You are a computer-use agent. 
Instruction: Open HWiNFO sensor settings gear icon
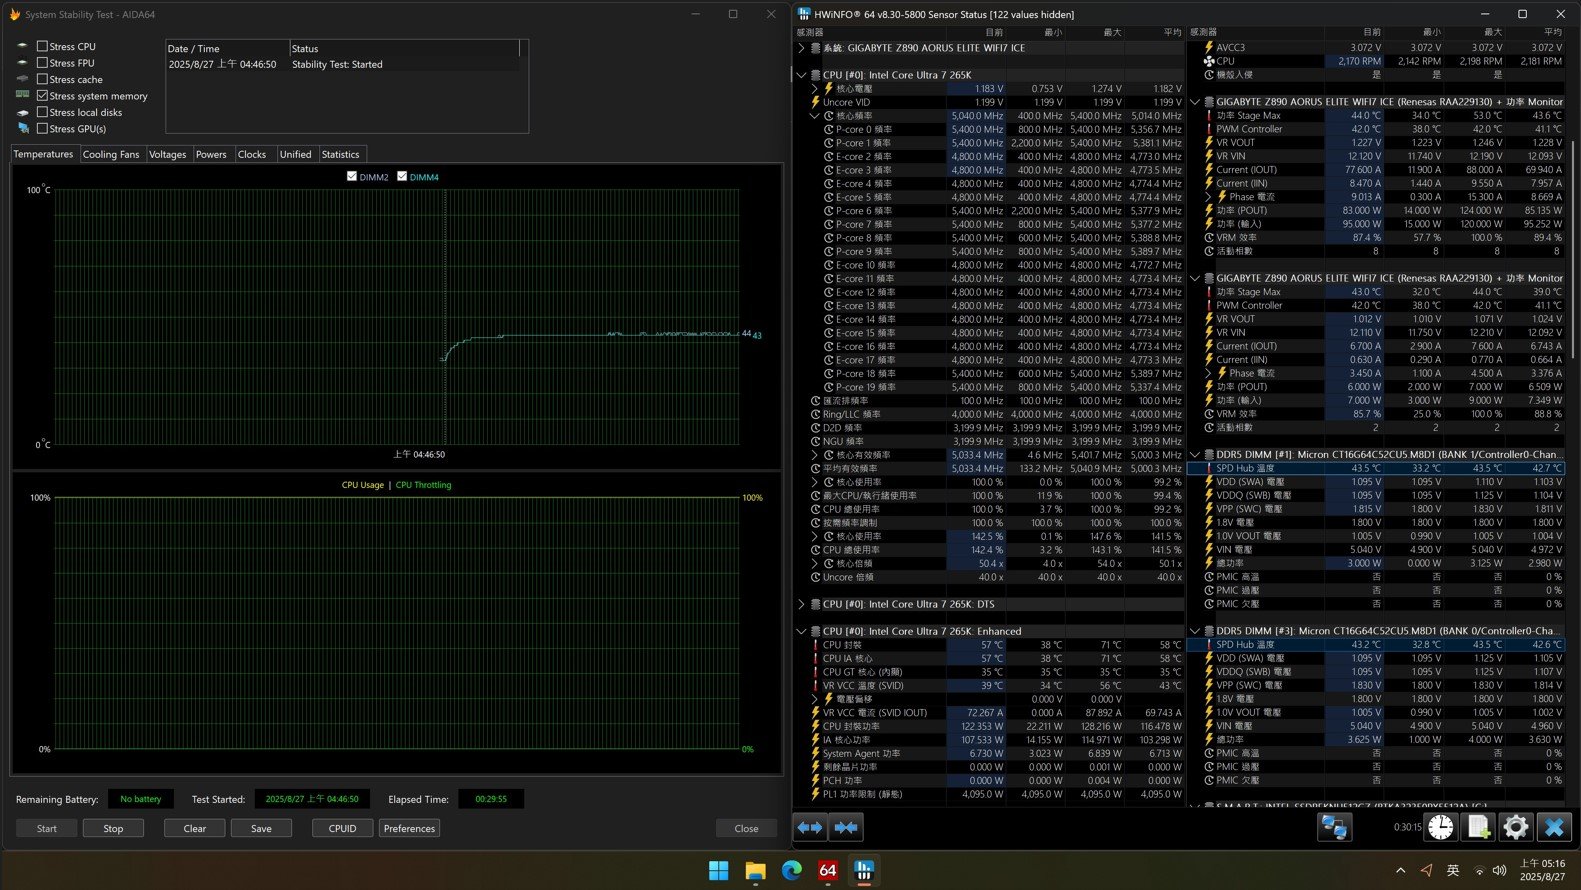(x=1516, y=827)
